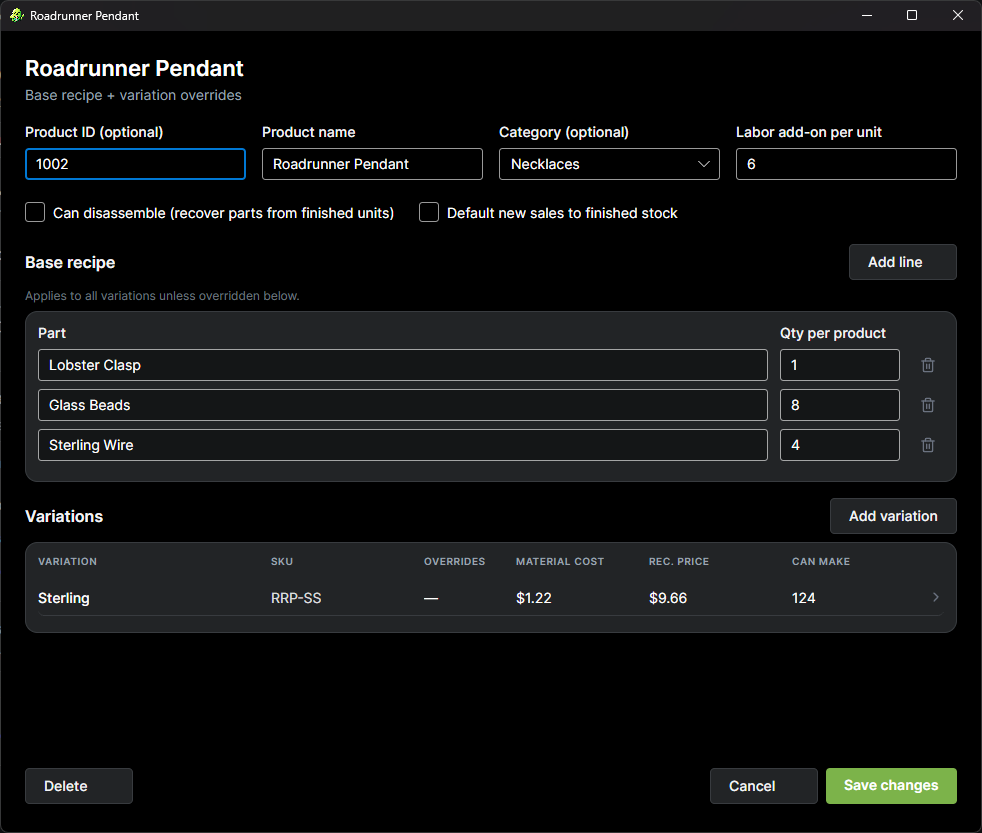The height and width of the screenshot is (833, 982).
Task: Save changes to the product
Action: click(x=891, y=785)
